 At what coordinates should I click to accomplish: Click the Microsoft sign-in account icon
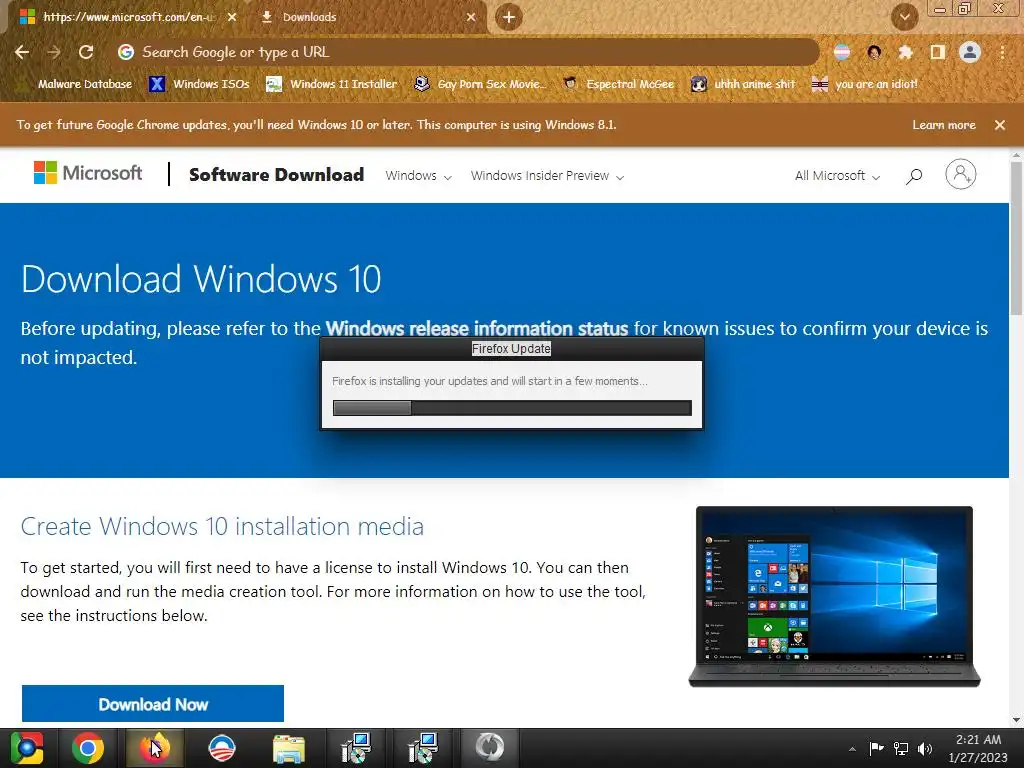961,174
